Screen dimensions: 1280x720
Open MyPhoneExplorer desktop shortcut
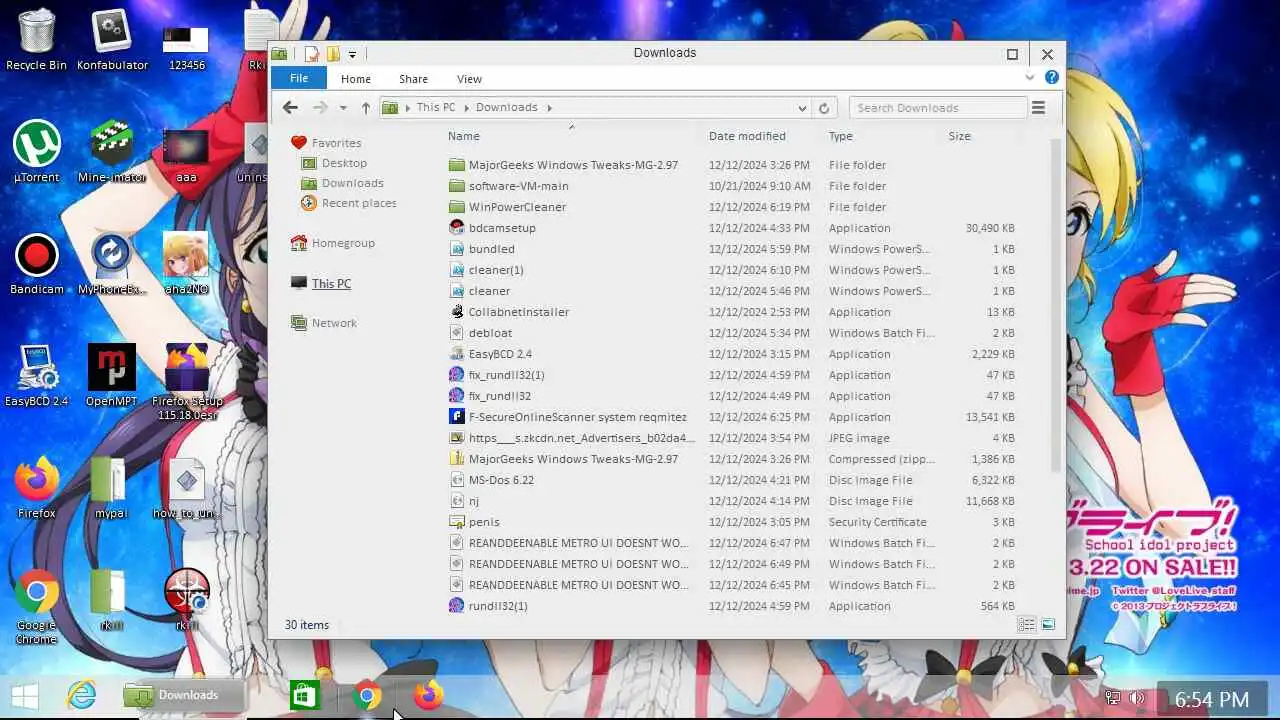(112, 264)
